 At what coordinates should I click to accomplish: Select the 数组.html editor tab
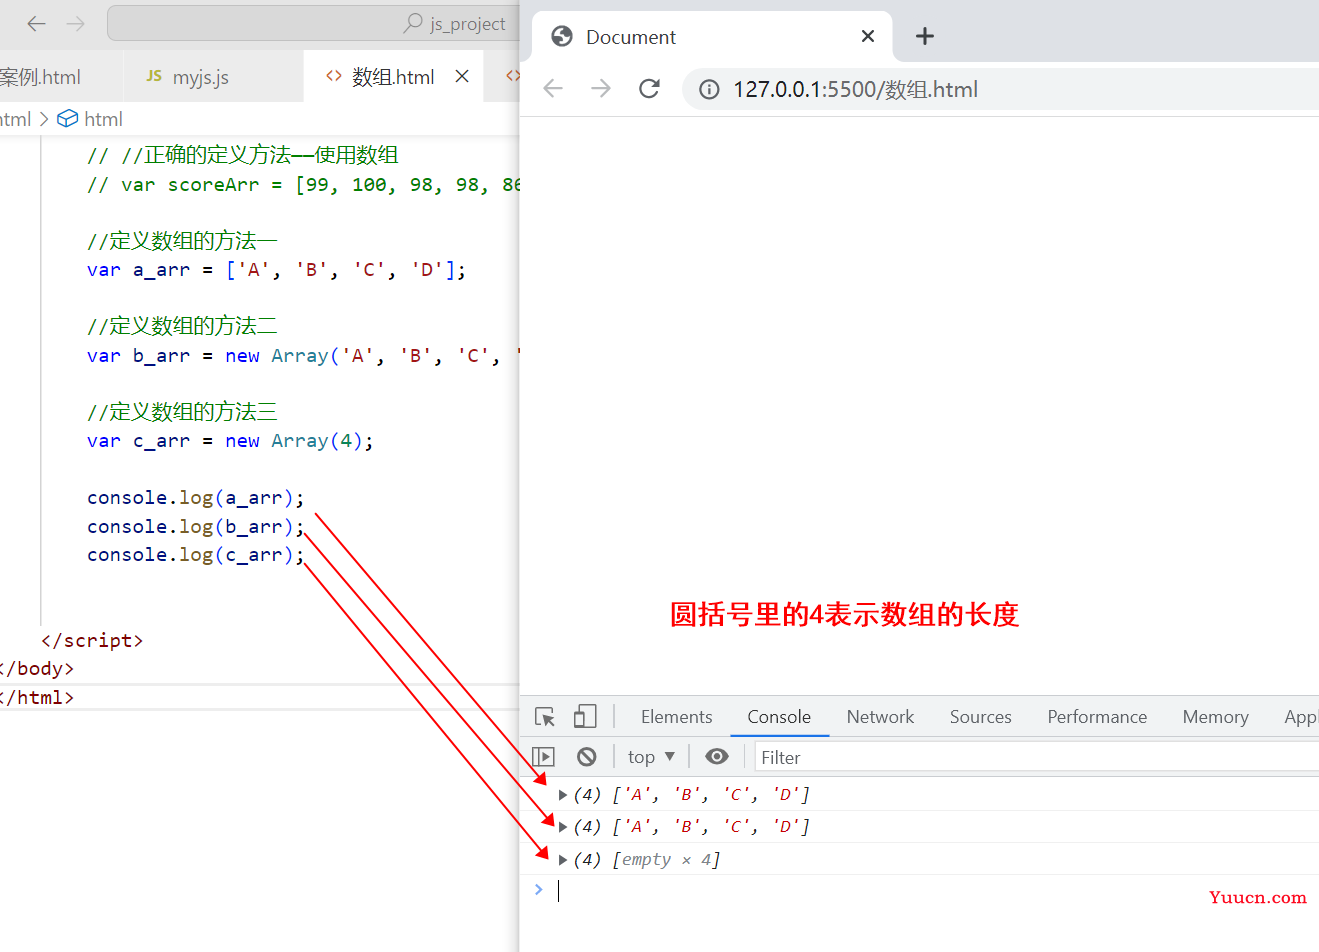click(393, 77)
